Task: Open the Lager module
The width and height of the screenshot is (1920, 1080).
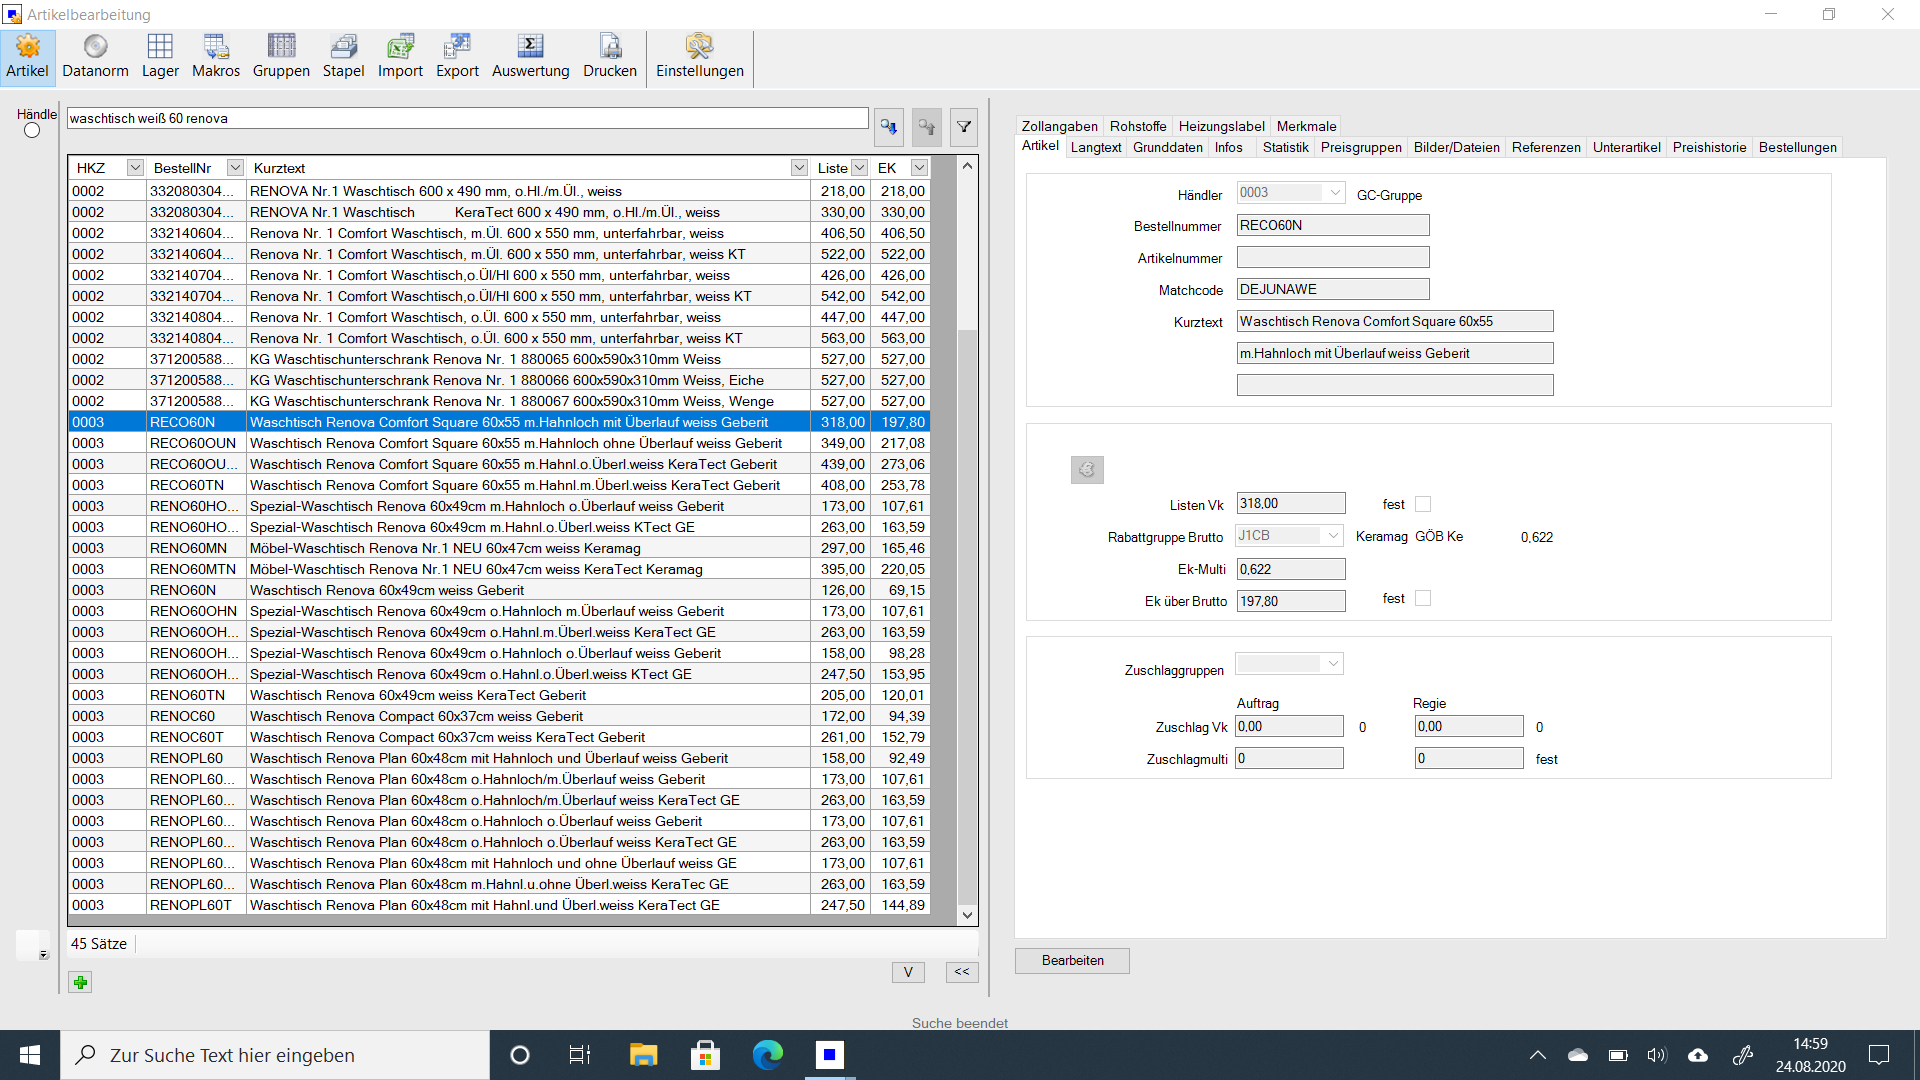Action: pyautogui.click(x=160, y=56)
